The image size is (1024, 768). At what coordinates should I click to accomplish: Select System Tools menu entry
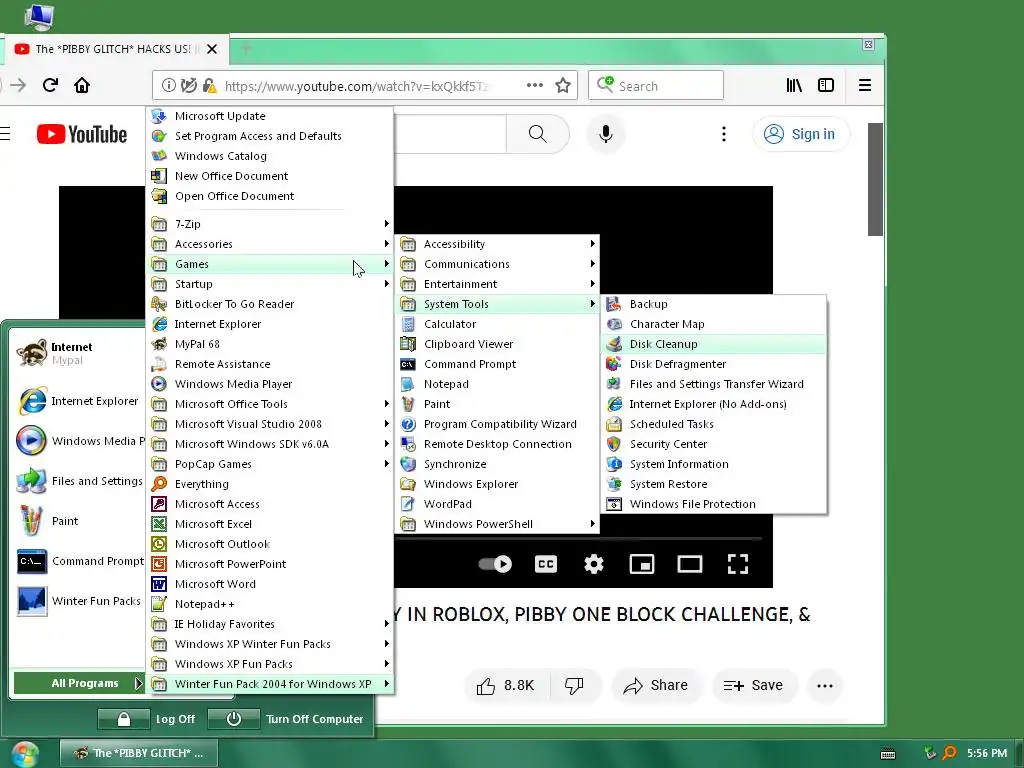[x=497, y=304]
